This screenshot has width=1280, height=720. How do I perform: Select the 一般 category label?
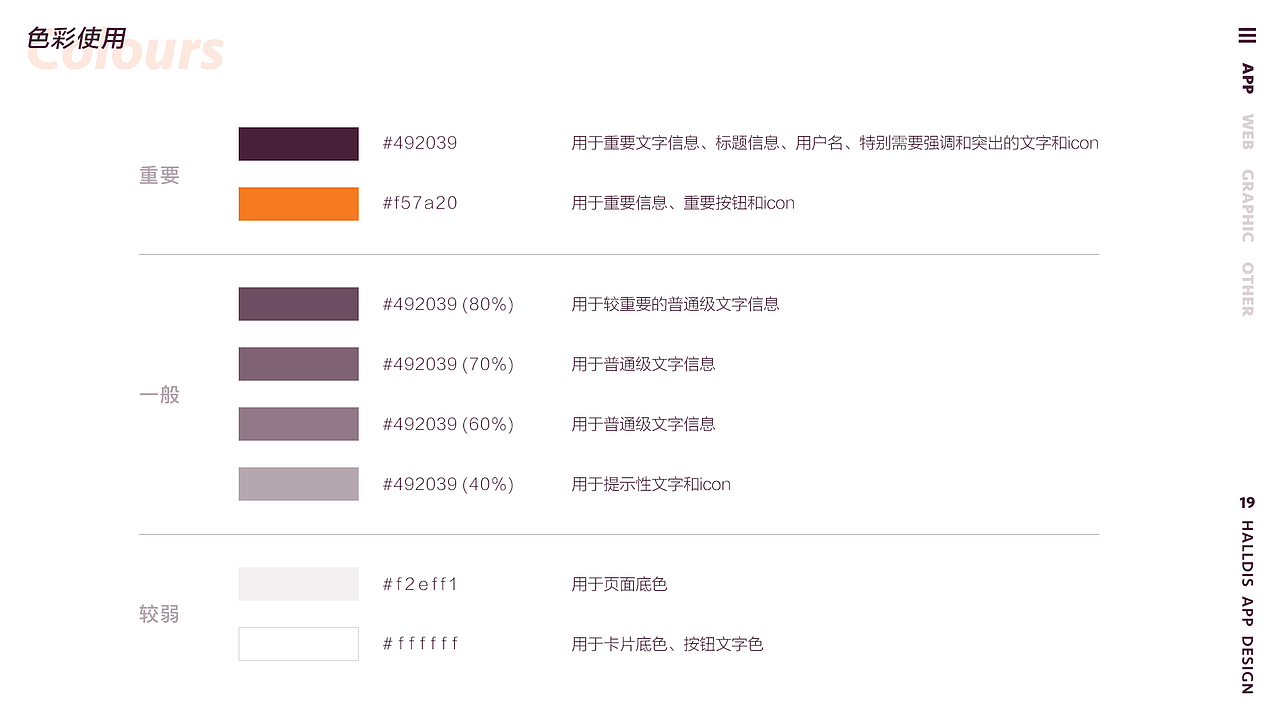(x=160, y=395)
